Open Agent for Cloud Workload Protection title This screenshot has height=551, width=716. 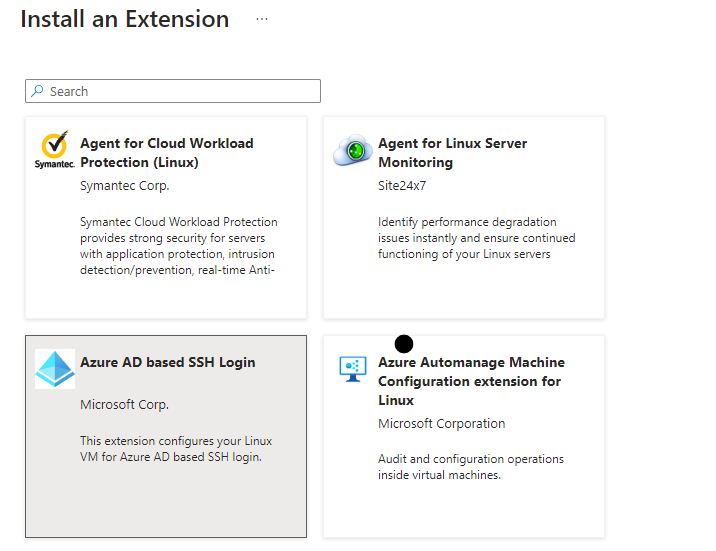point(166,153)
